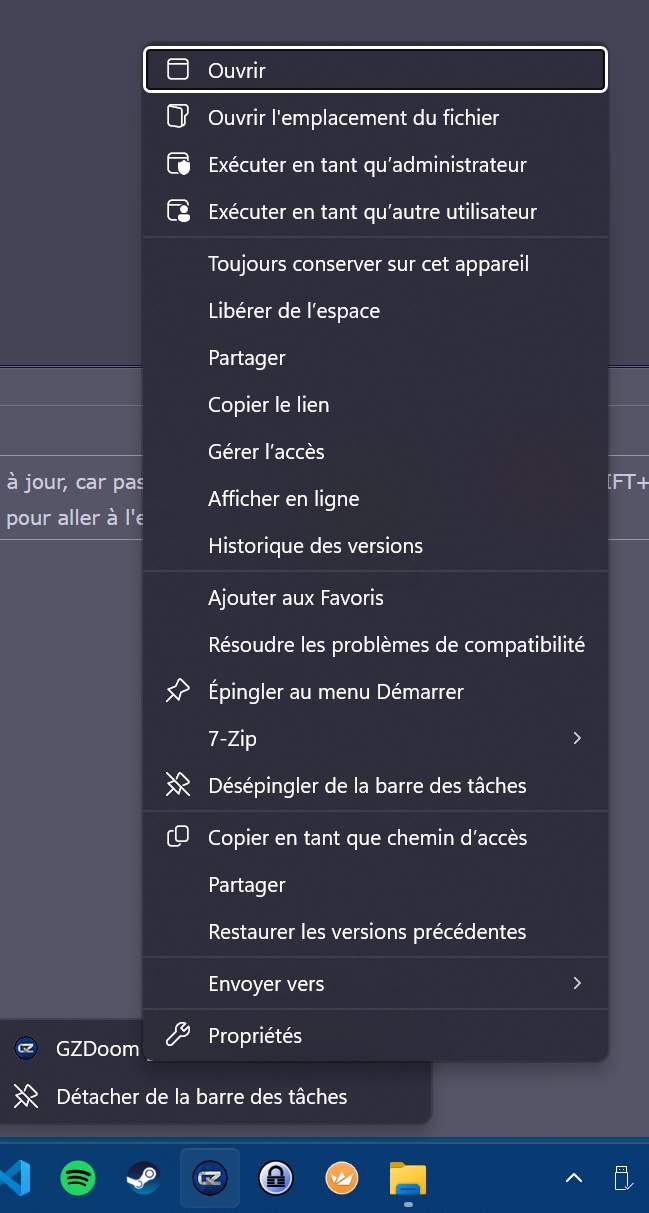
Task: Open Spotify from the taskbar
Action: (x=78, y=1178)
